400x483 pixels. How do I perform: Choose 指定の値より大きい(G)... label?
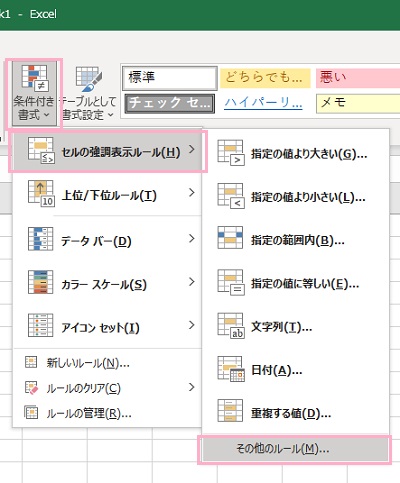pyautogui.click(x=309, y=154)
